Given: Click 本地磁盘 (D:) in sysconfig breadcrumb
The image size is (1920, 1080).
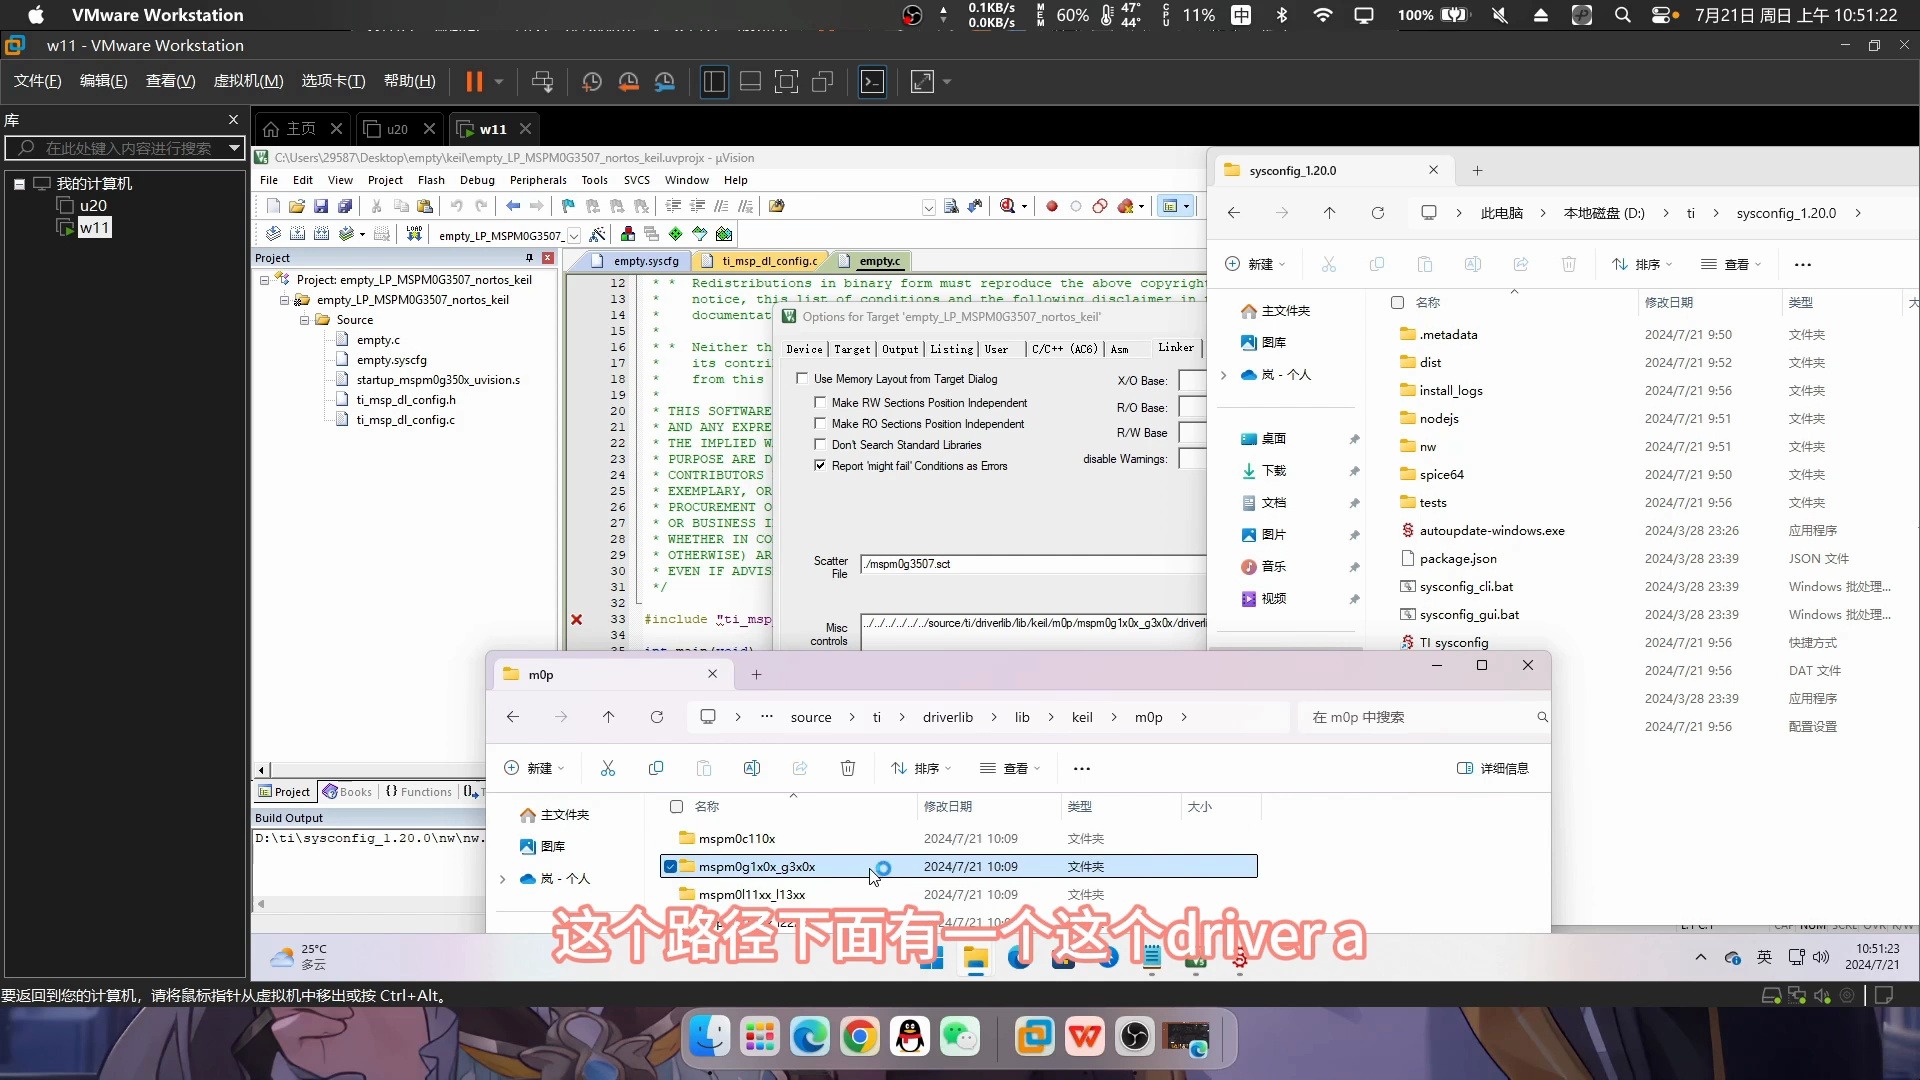Looking at the screenshot, I should point(1604,213).
